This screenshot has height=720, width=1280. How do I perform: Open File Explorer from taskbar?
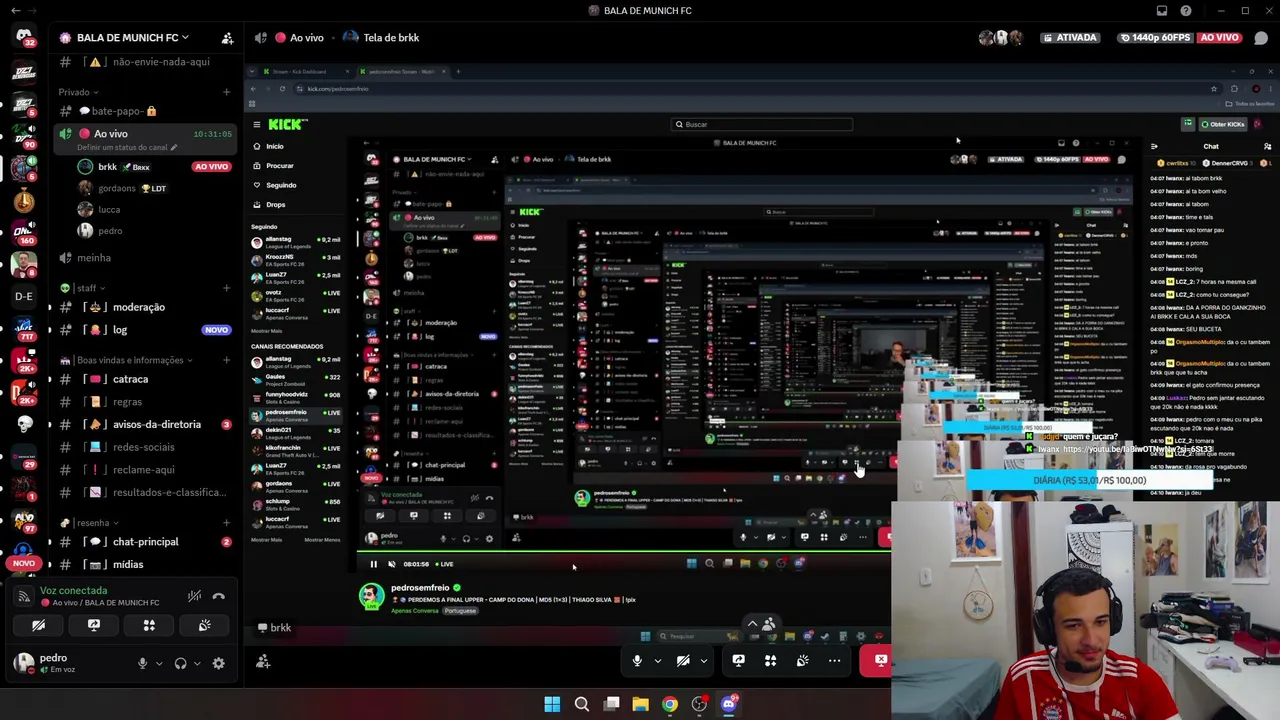click(640, 704)
